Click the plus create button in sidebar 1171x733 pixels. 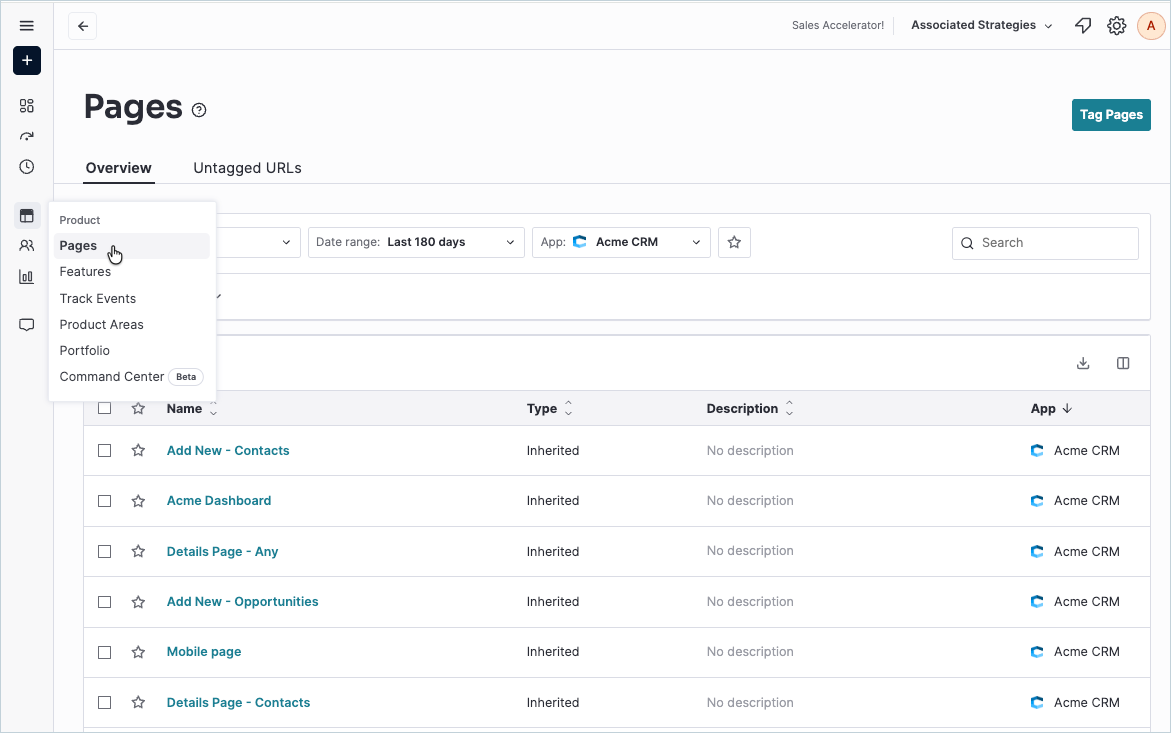tap(27, 60)
